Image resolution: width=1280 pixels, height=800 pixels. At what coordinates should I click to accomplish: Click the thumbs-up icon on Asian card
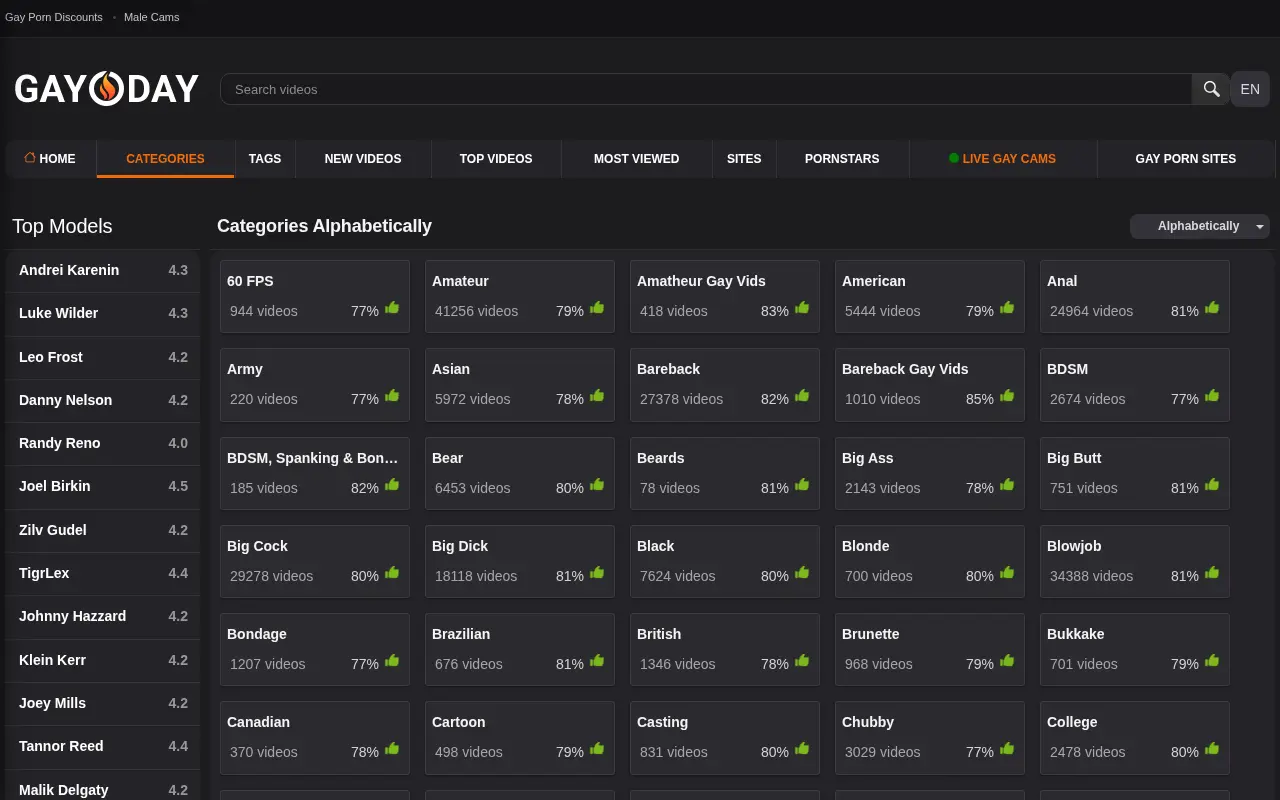pyautogui.click(x=597, y=397)
